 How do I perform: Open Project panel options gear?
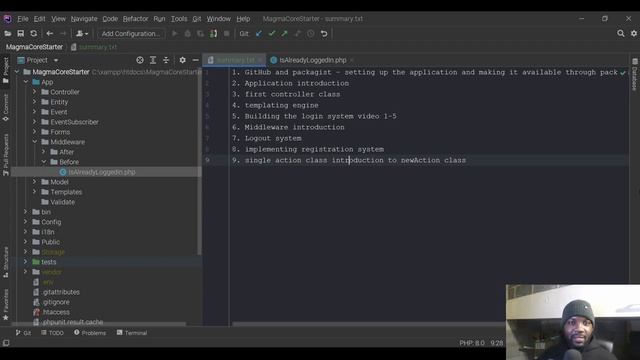[x=182, y=60]
